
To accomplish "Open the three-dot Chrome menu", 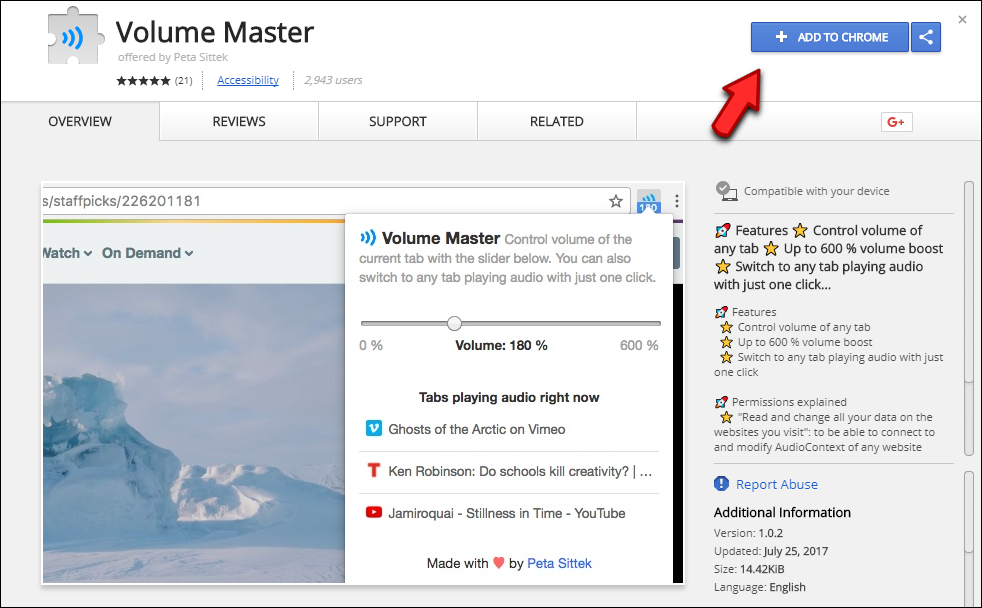I will click(x=676, y=201).
